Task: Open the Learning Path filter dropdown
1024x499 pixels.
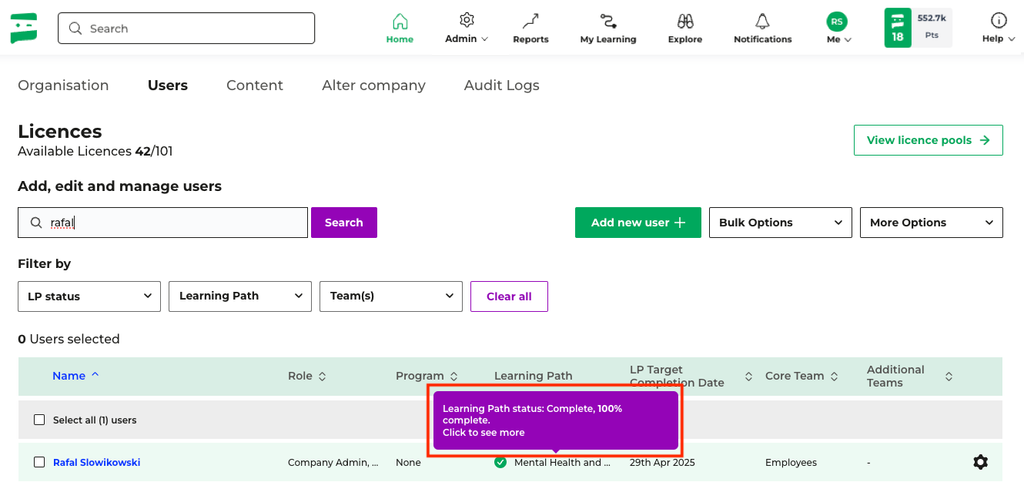Action: (x=240, y=296)
